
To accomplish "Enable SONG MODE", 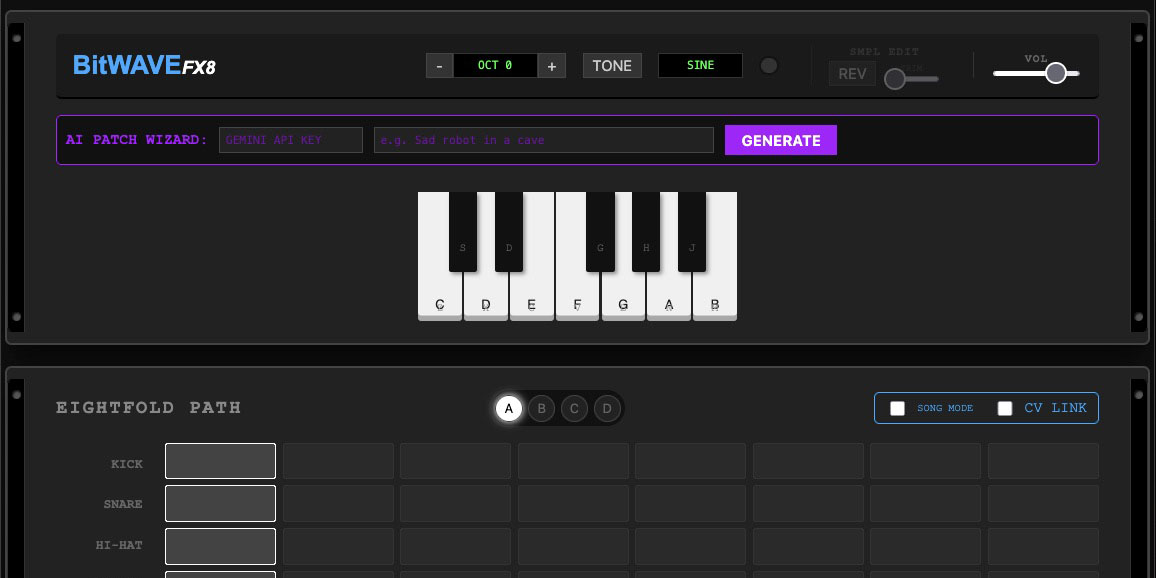I will pos(897,408).
